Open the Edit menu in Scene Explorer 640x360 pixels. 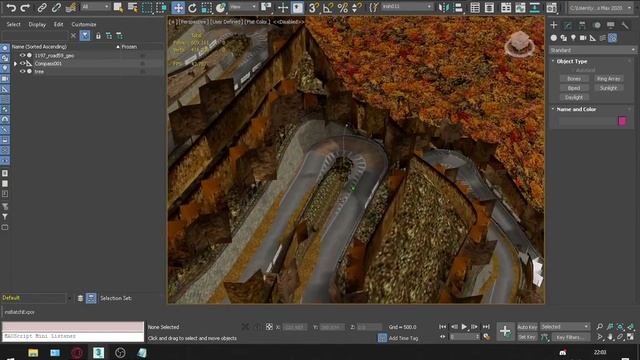pos(58,24)
